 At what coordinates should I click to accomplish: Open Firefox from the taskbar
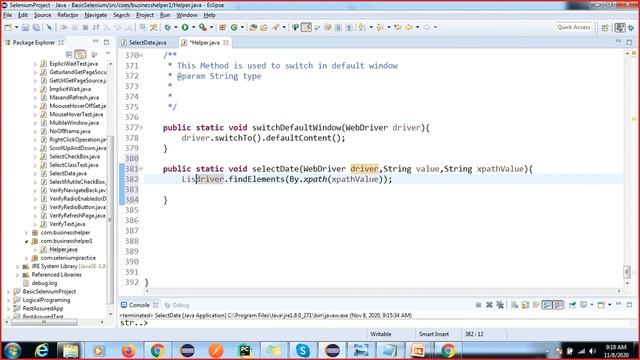tap(128, 351)
